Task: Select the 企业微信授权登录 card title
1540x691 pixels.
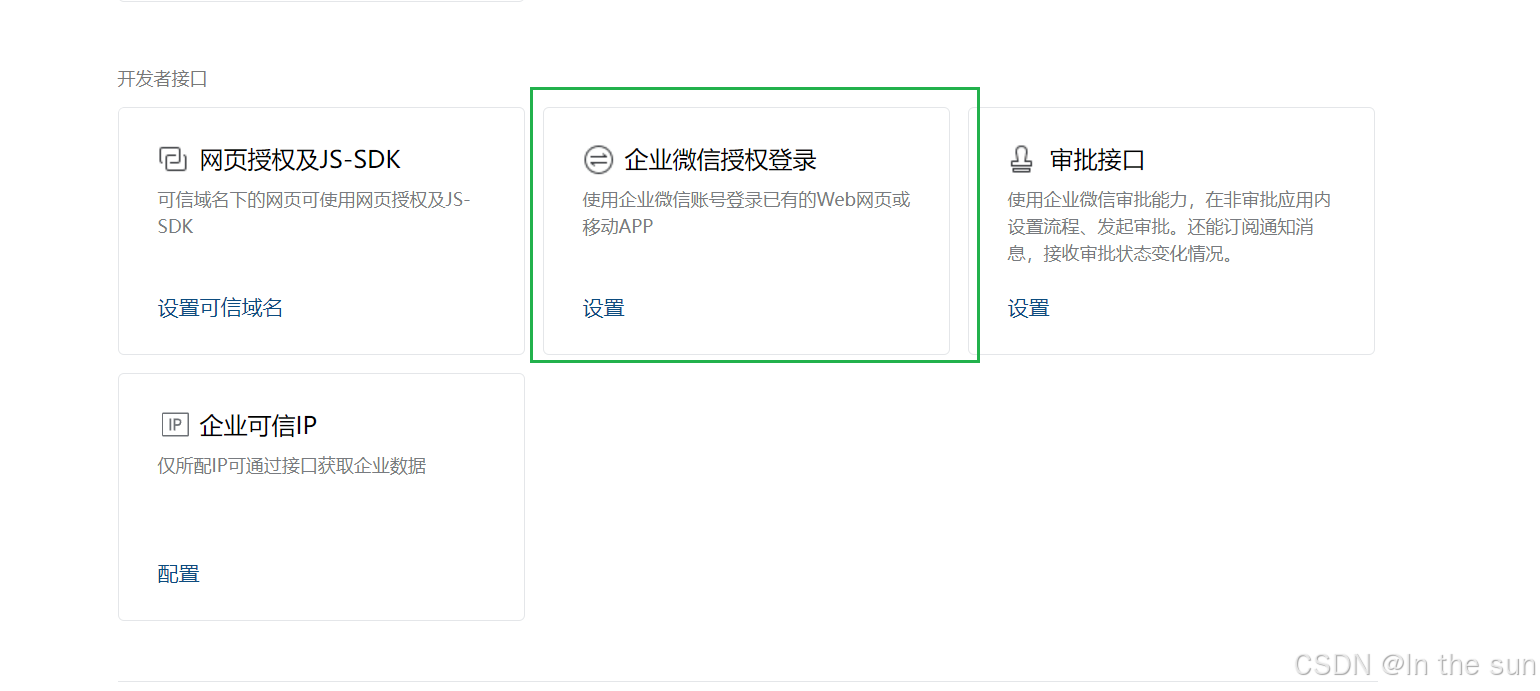Action: click(x=720, y=160)
